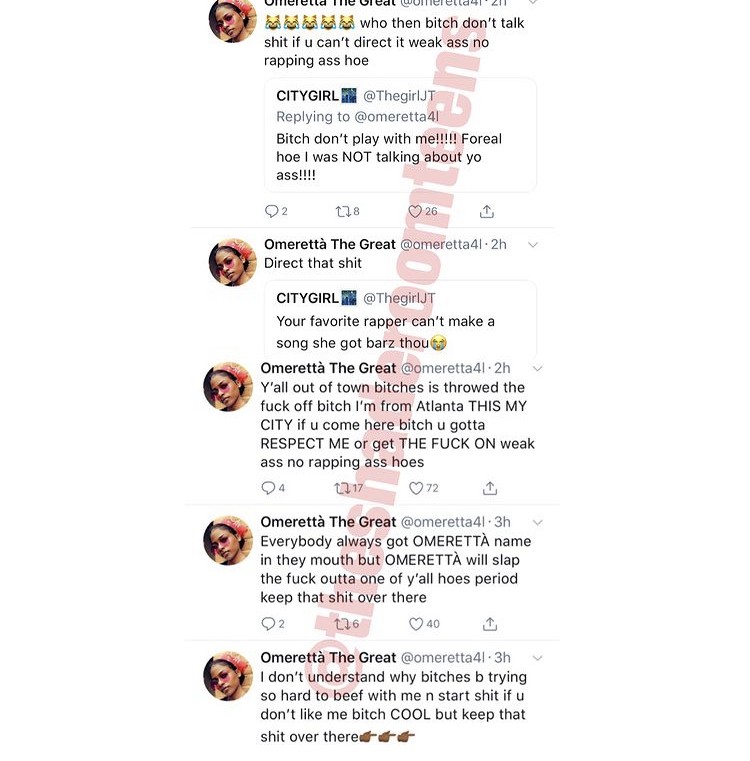The width and height of the screenshot is (750, 761).
Task: Retweet the tweet with 8 retweets
Action: [x=343, y=212]
